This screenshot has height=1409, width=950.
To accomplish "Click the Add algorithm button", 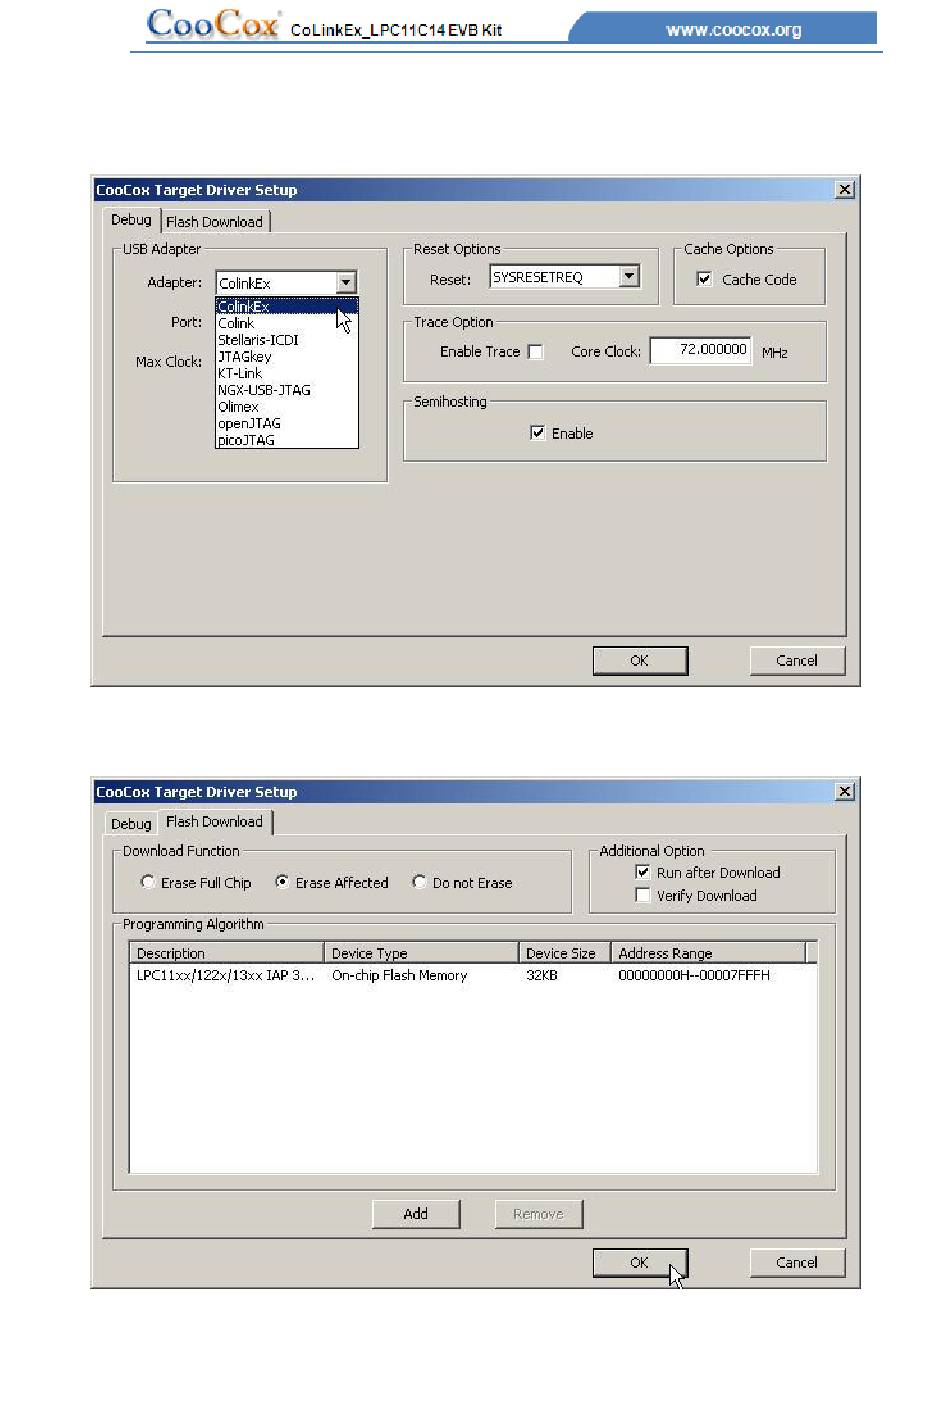I will (416, 1214).
